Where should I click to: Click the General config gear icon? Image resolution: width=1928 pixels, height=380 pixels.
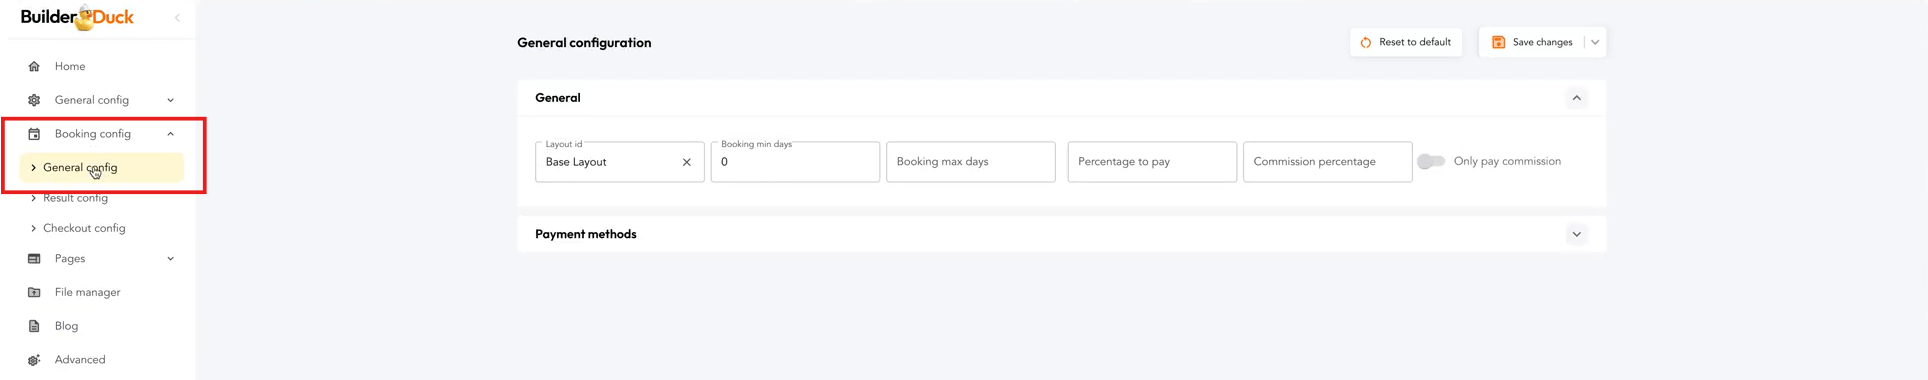point(34,100)
